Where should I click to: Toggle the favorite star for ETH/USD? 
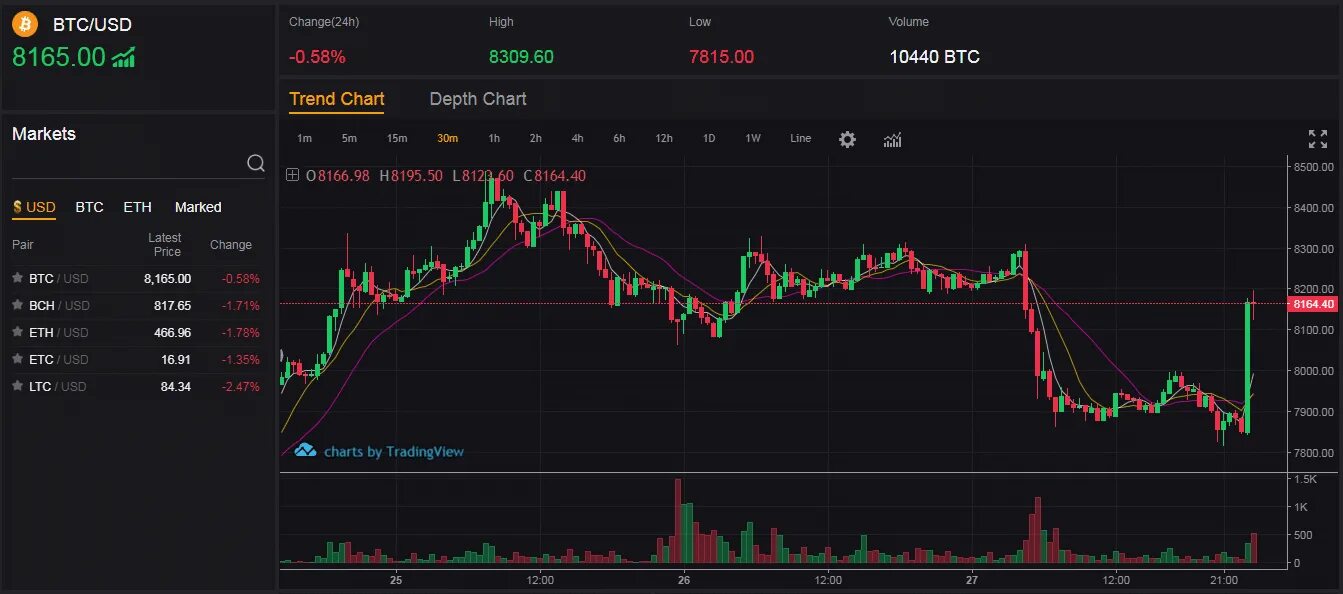(x=17, y=332)
